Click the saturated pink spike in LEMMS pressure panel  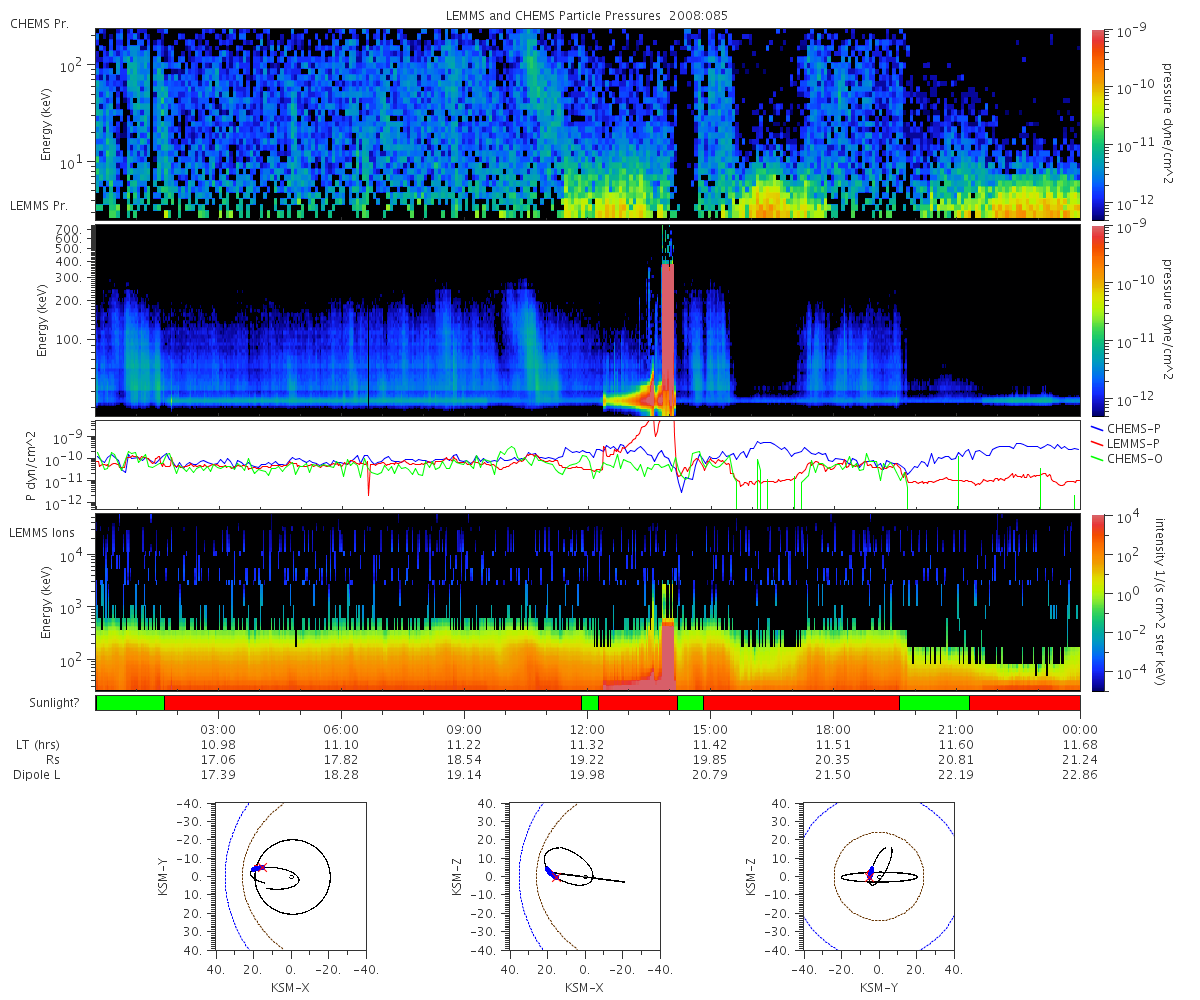pyautogui.click(x=668, y=335)
